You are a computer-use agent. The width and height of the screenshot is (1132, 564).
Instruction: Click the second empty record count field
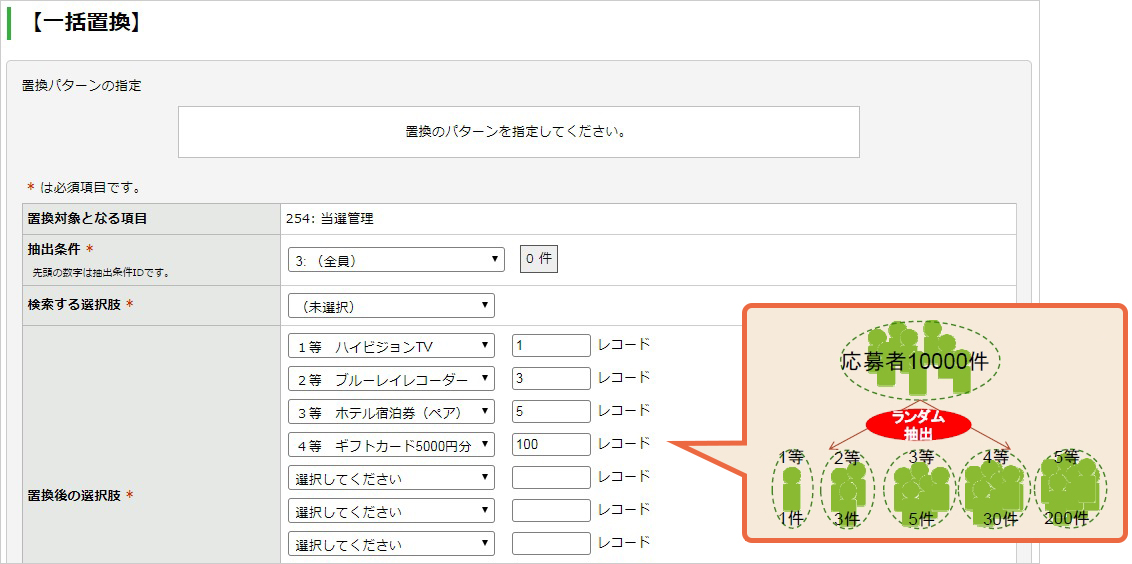pos(552,511)
